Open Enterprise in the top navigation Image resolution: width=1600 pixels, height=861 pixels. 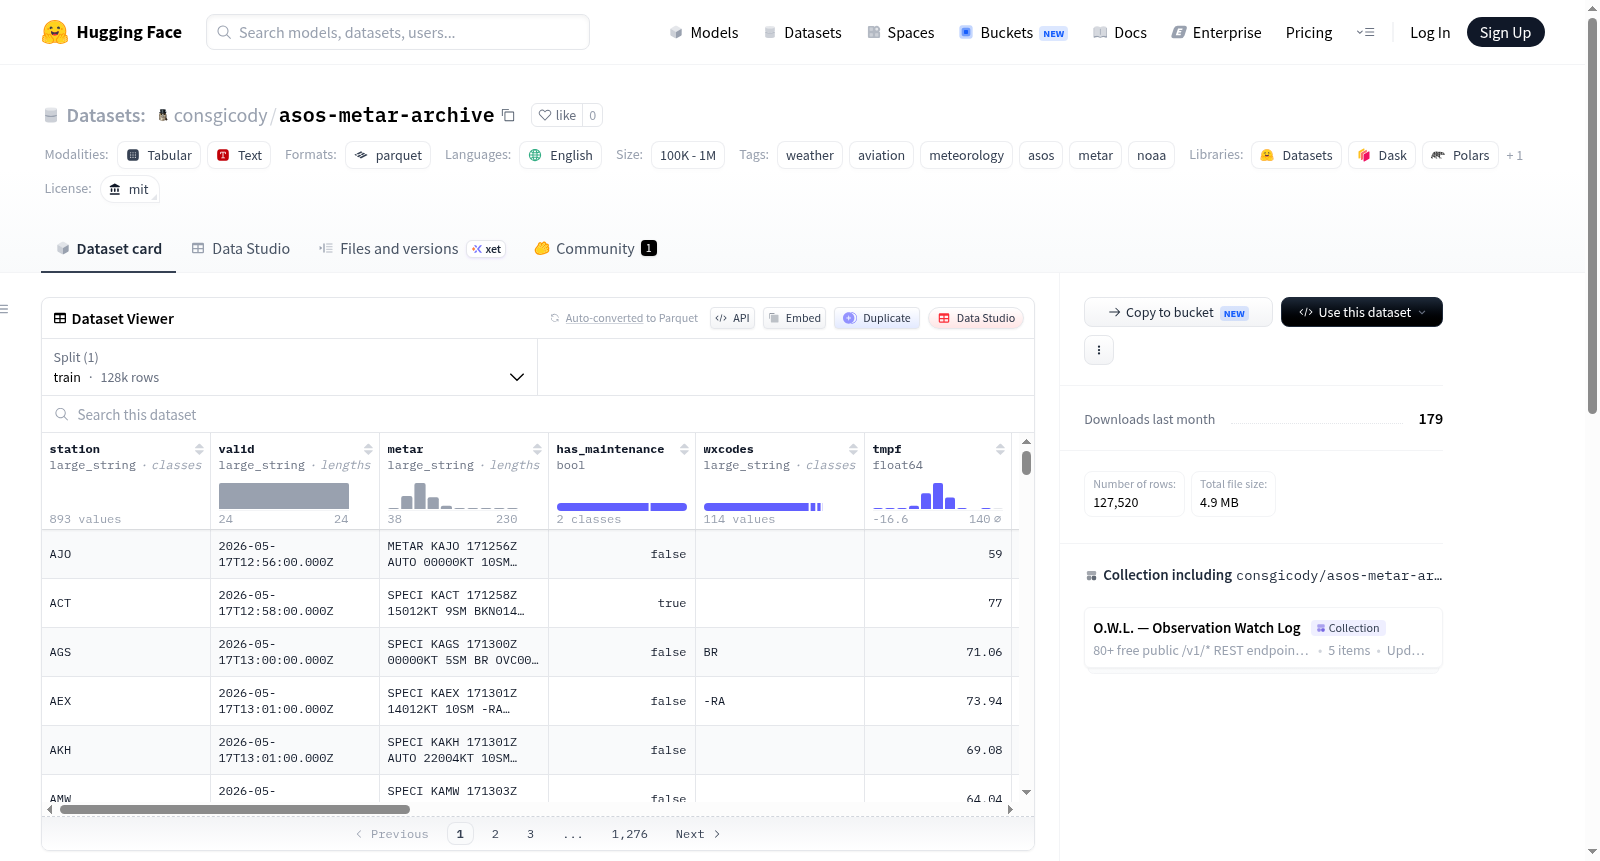click(x=1217, y=32)
